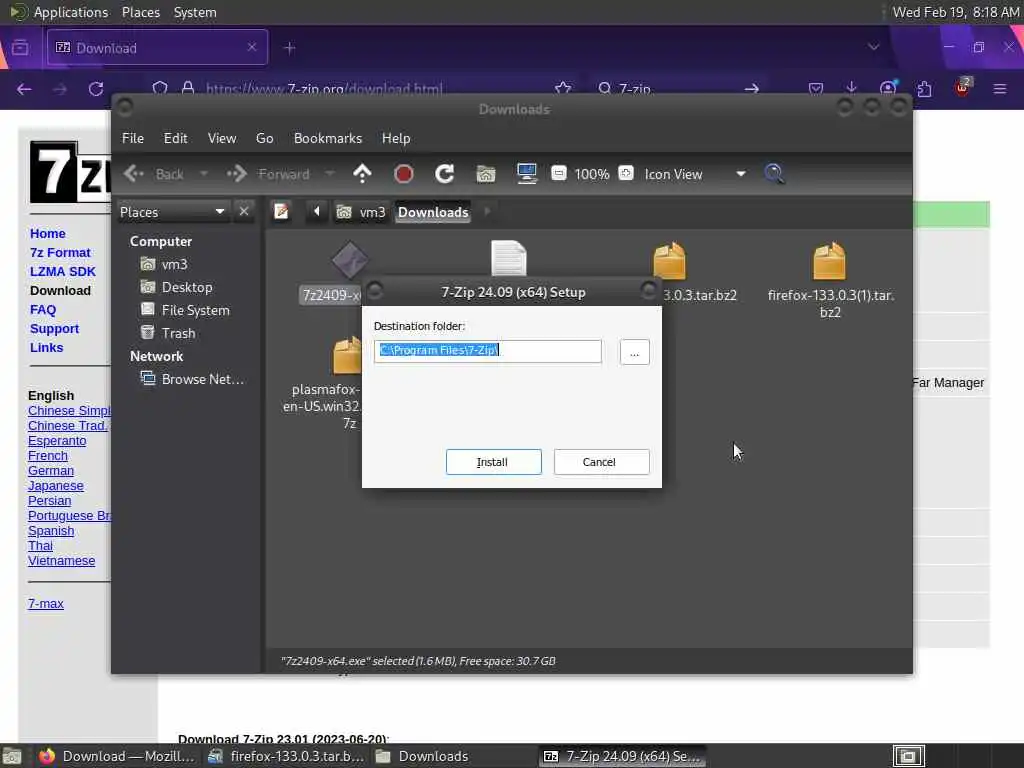Open the 7z Format link

60,253
